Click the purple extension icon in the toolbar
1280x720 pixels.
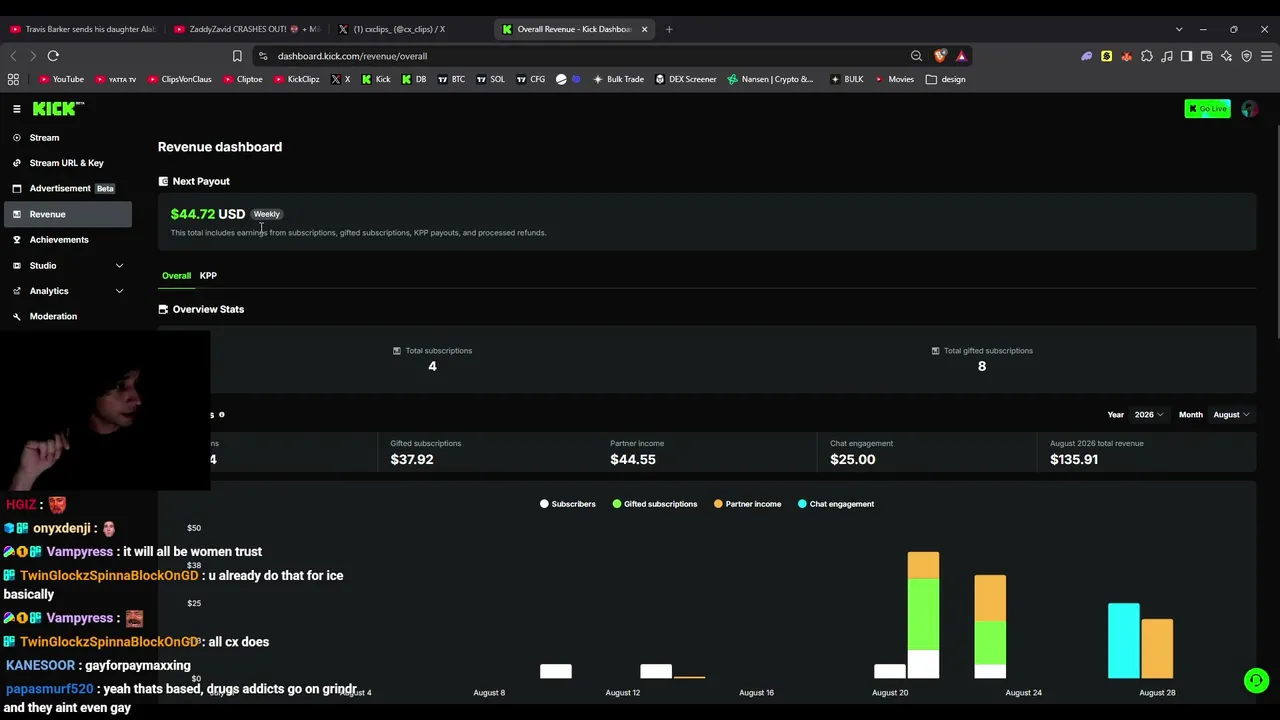[x=1087, y=56]
